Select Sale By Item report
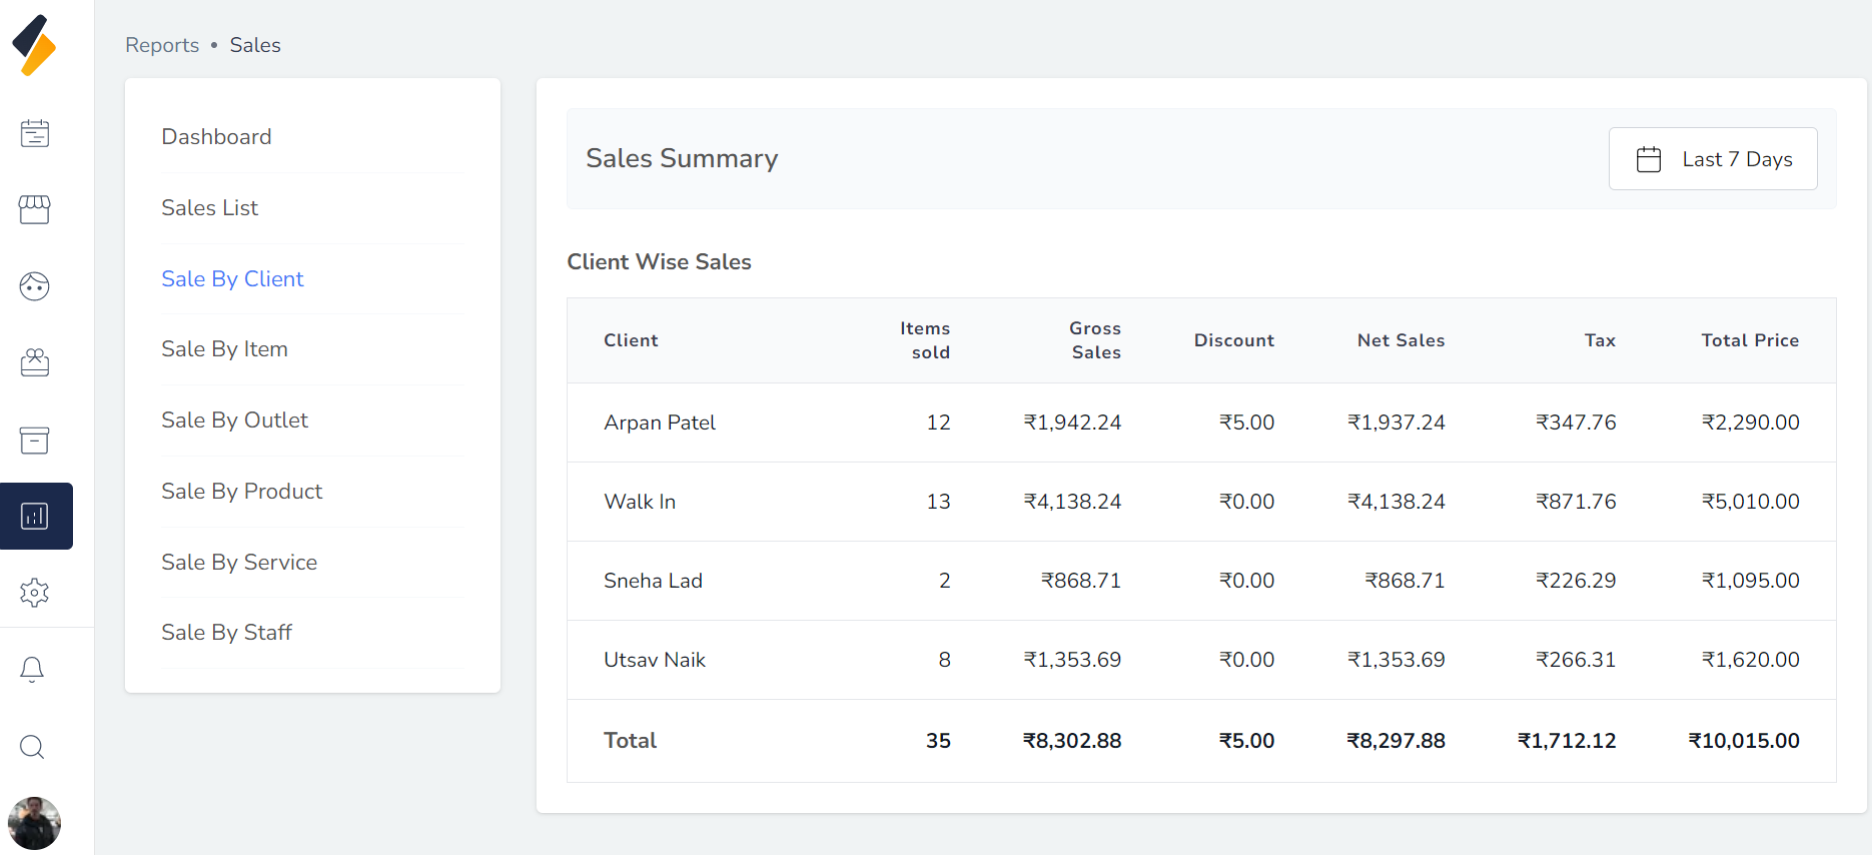Image resolution: width=1872 pixels, height=855 pixels. tap(224, 349)
